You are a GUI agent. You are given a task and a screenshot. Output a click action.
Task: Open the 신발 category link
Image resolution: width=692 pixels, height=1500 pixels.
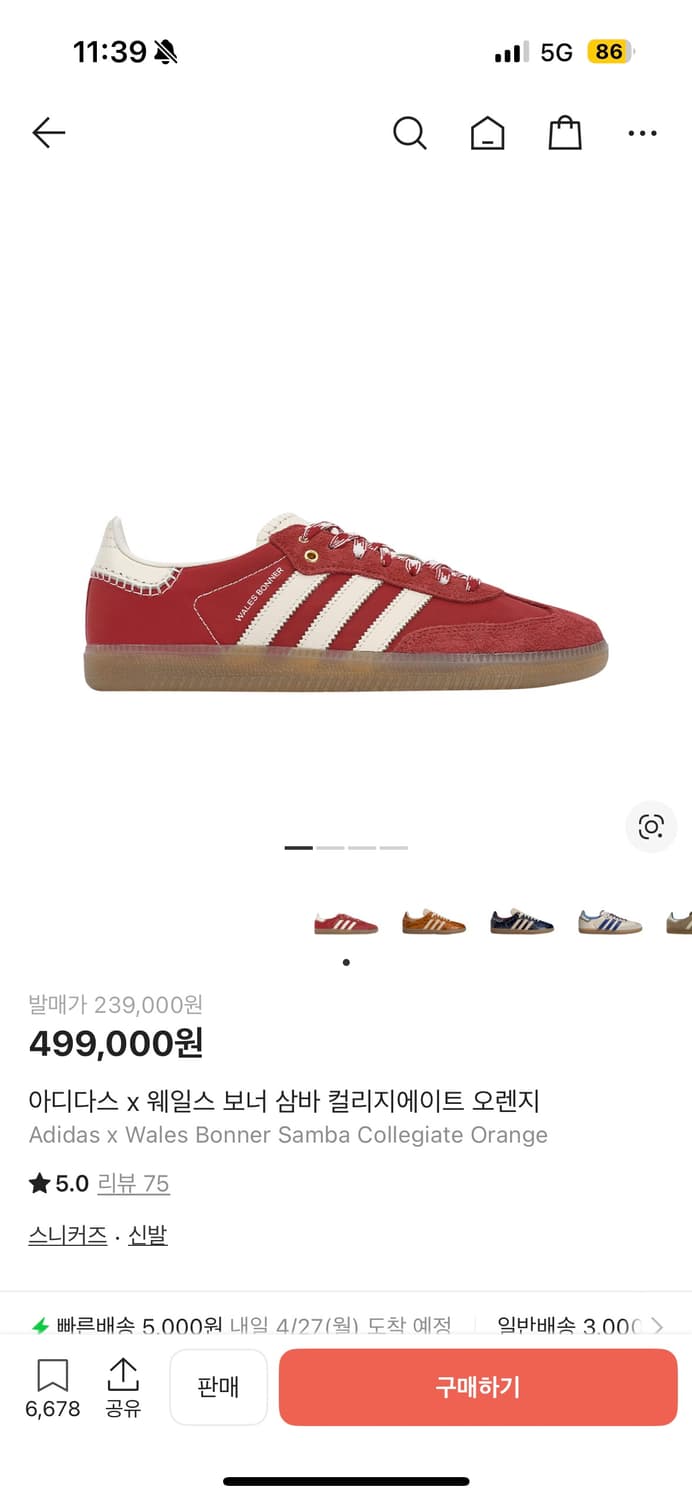(x=148, y=1236)
